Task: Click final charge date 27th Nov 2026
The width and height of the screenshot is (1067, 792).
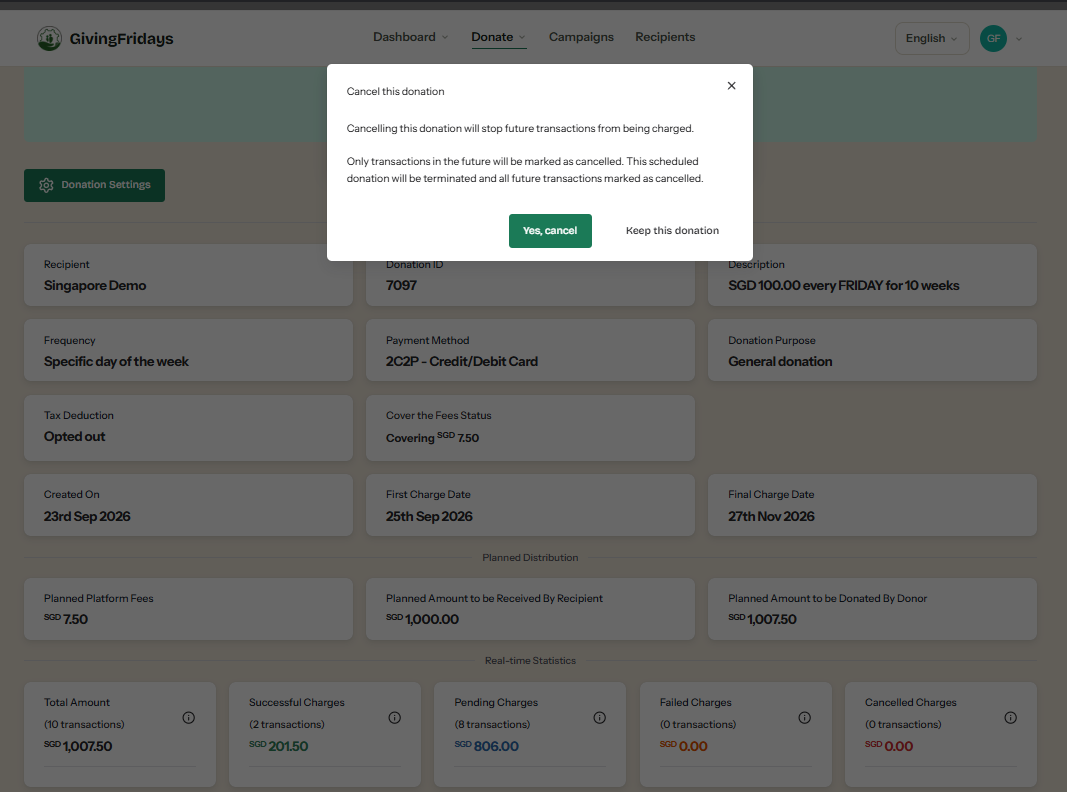Action: (771, 516)
